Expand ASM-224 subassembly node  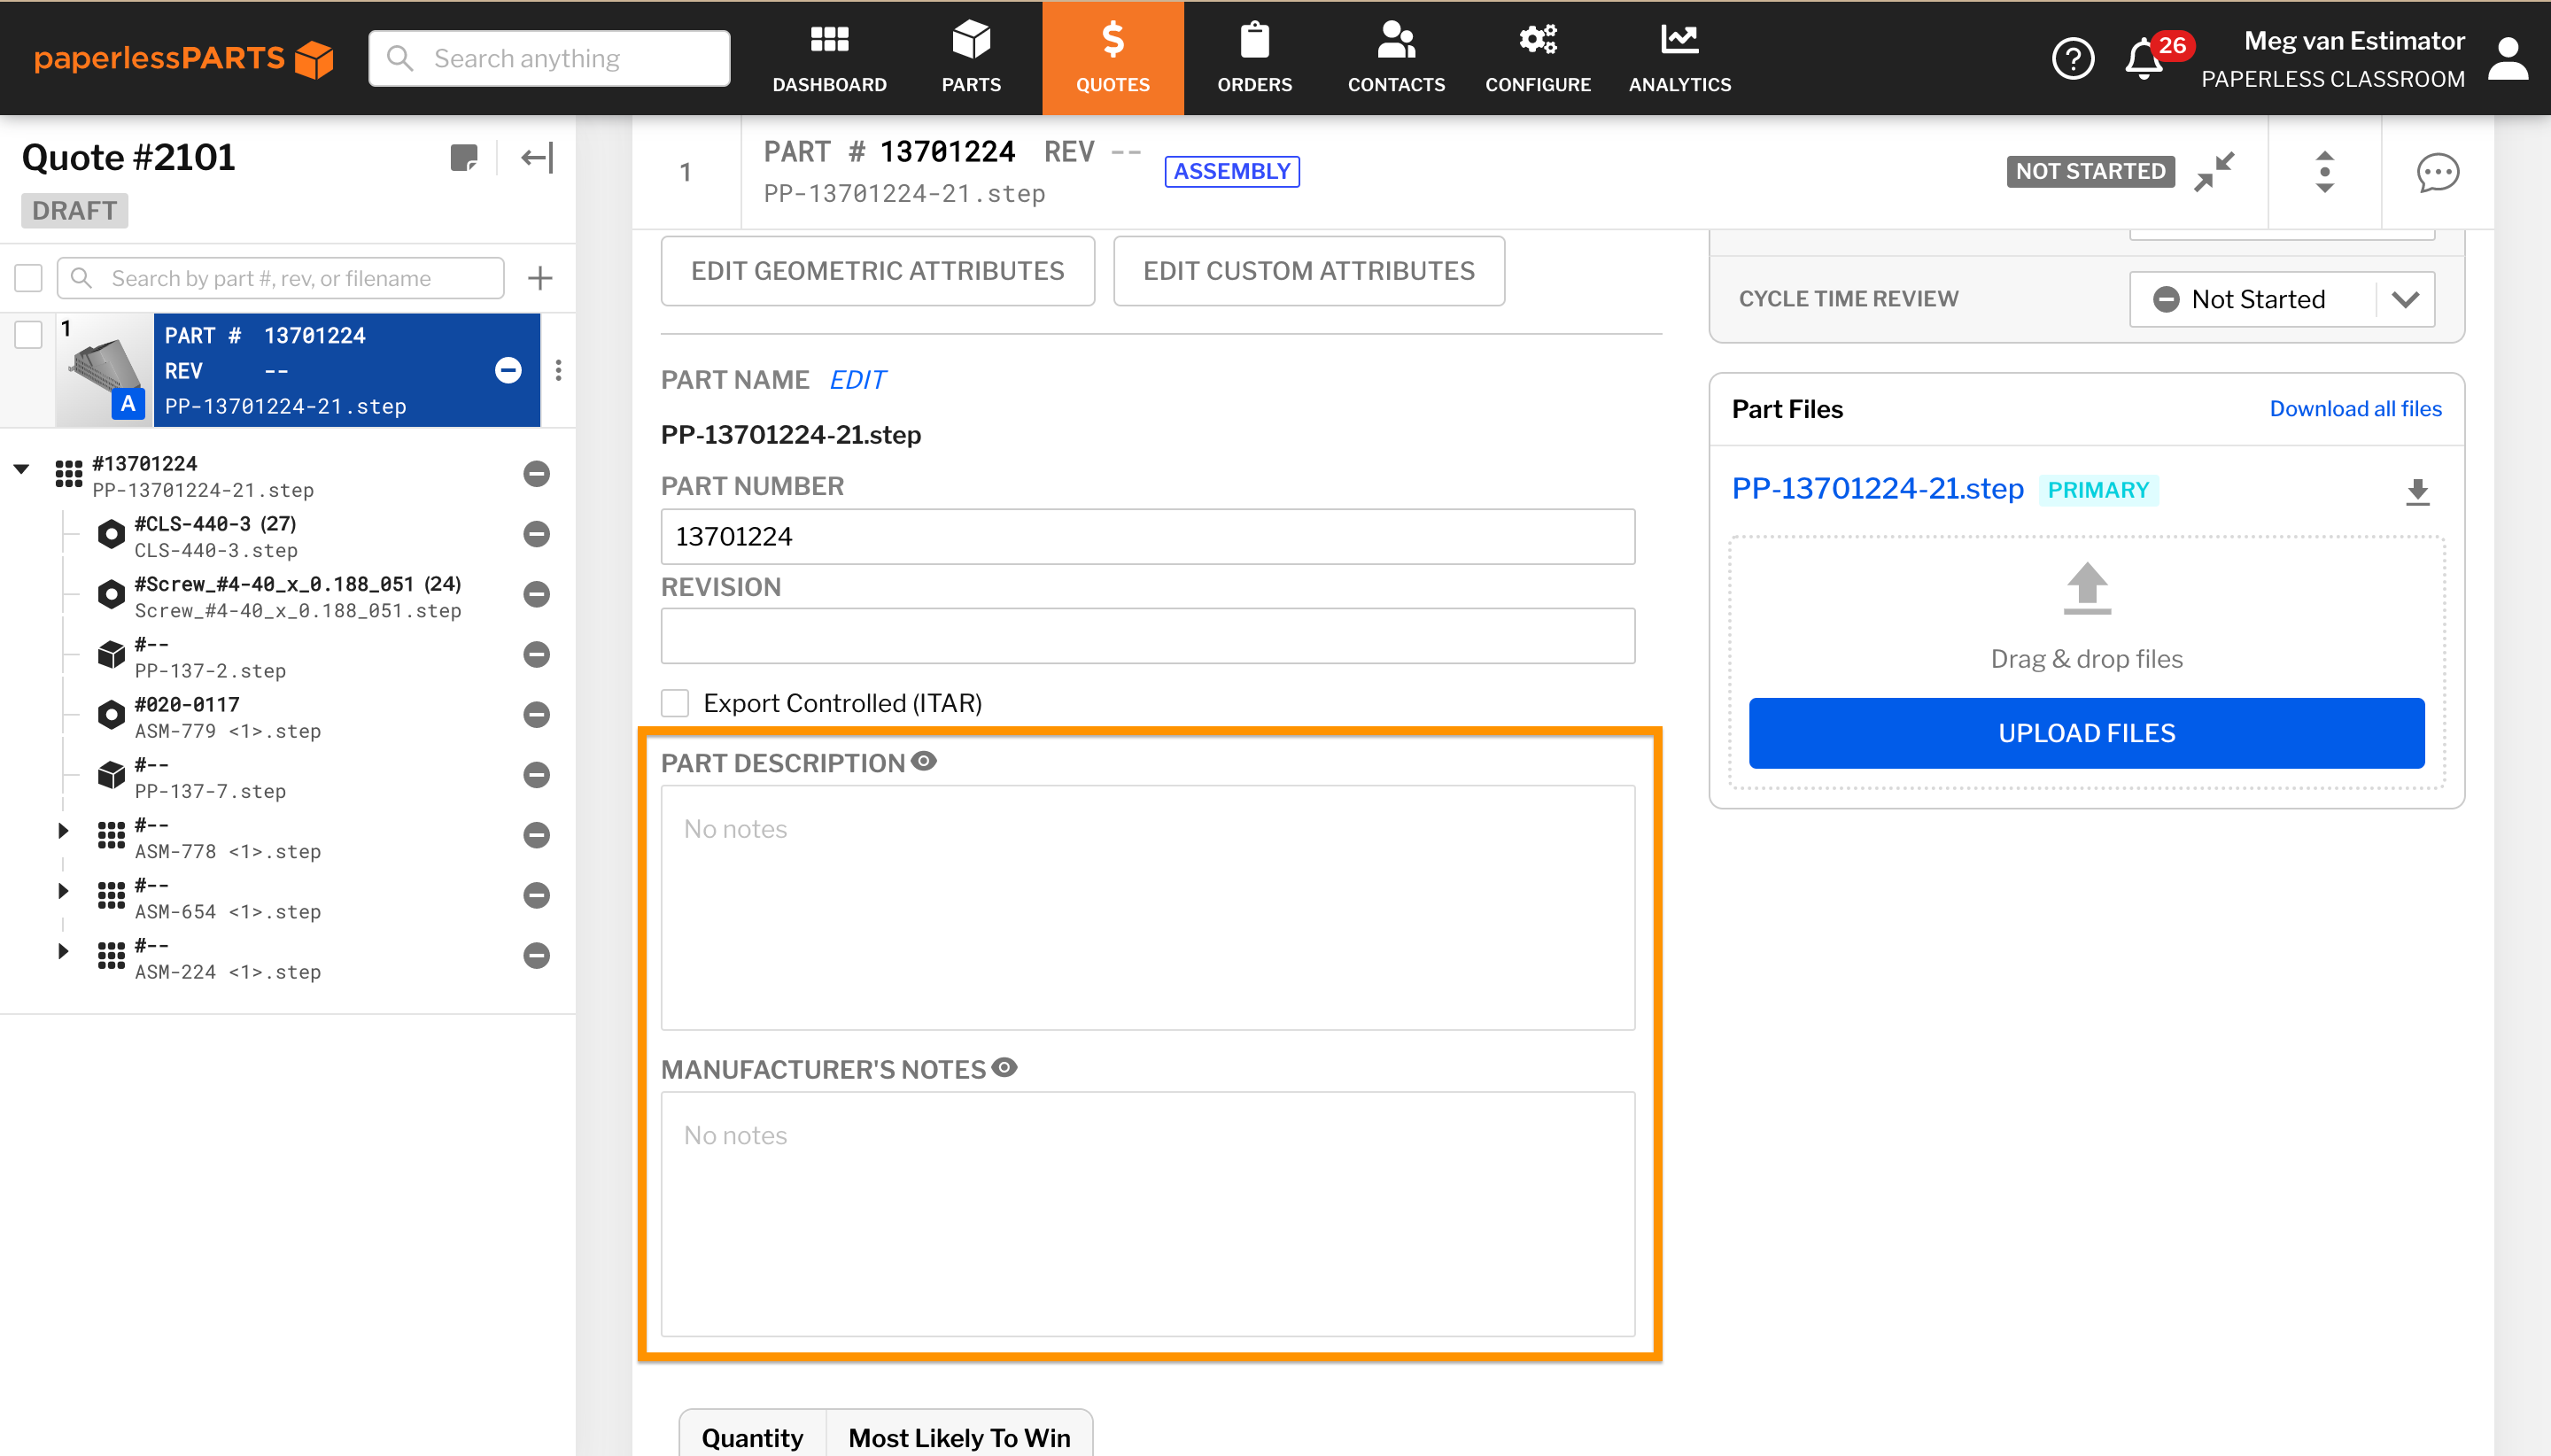click(x=63, y=950)
